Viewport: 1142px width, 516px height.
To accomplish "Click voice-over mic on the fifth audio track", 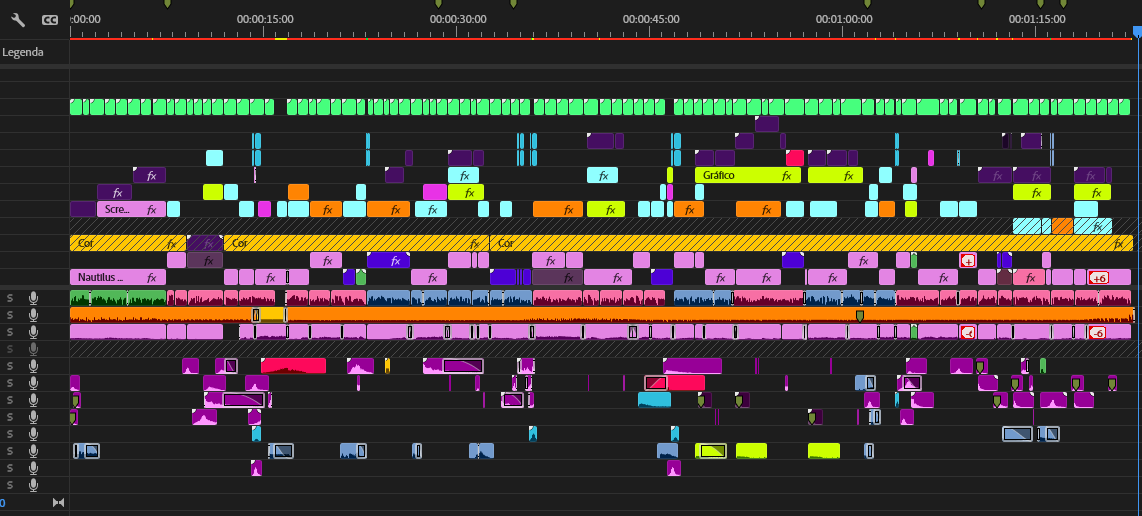I will [x=33, y=366].
